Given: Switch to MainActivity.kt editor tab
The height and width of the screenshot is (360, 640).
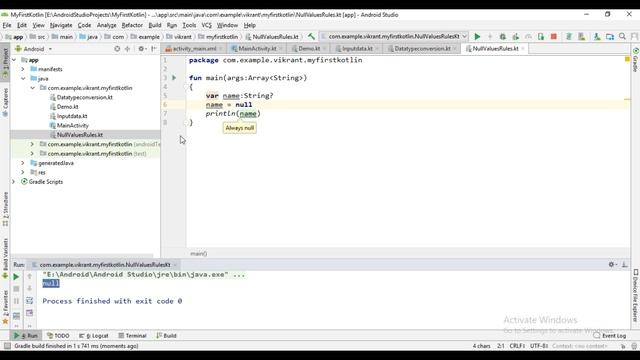Looking at the screenshot, I should point(257,49).
